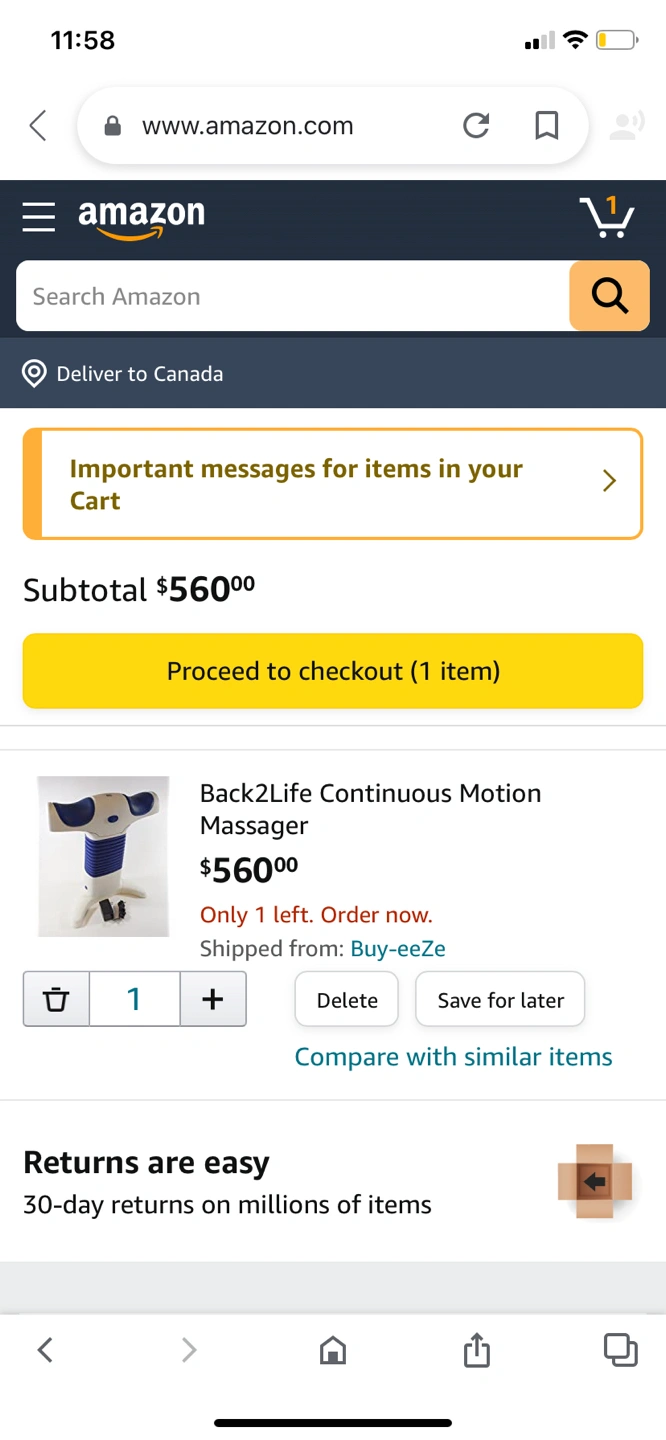
Task: Proceed to checkout with 1 item
Action: [x=333, y=671]
